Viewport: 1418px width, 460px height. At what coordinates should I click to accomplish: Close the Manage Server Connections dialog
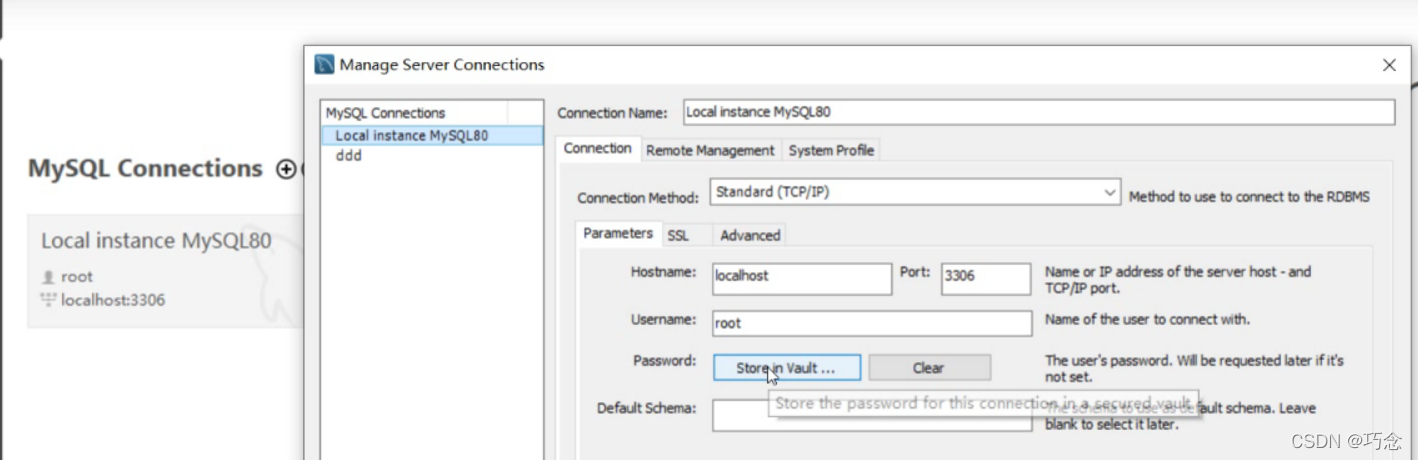coord(1389,65)
